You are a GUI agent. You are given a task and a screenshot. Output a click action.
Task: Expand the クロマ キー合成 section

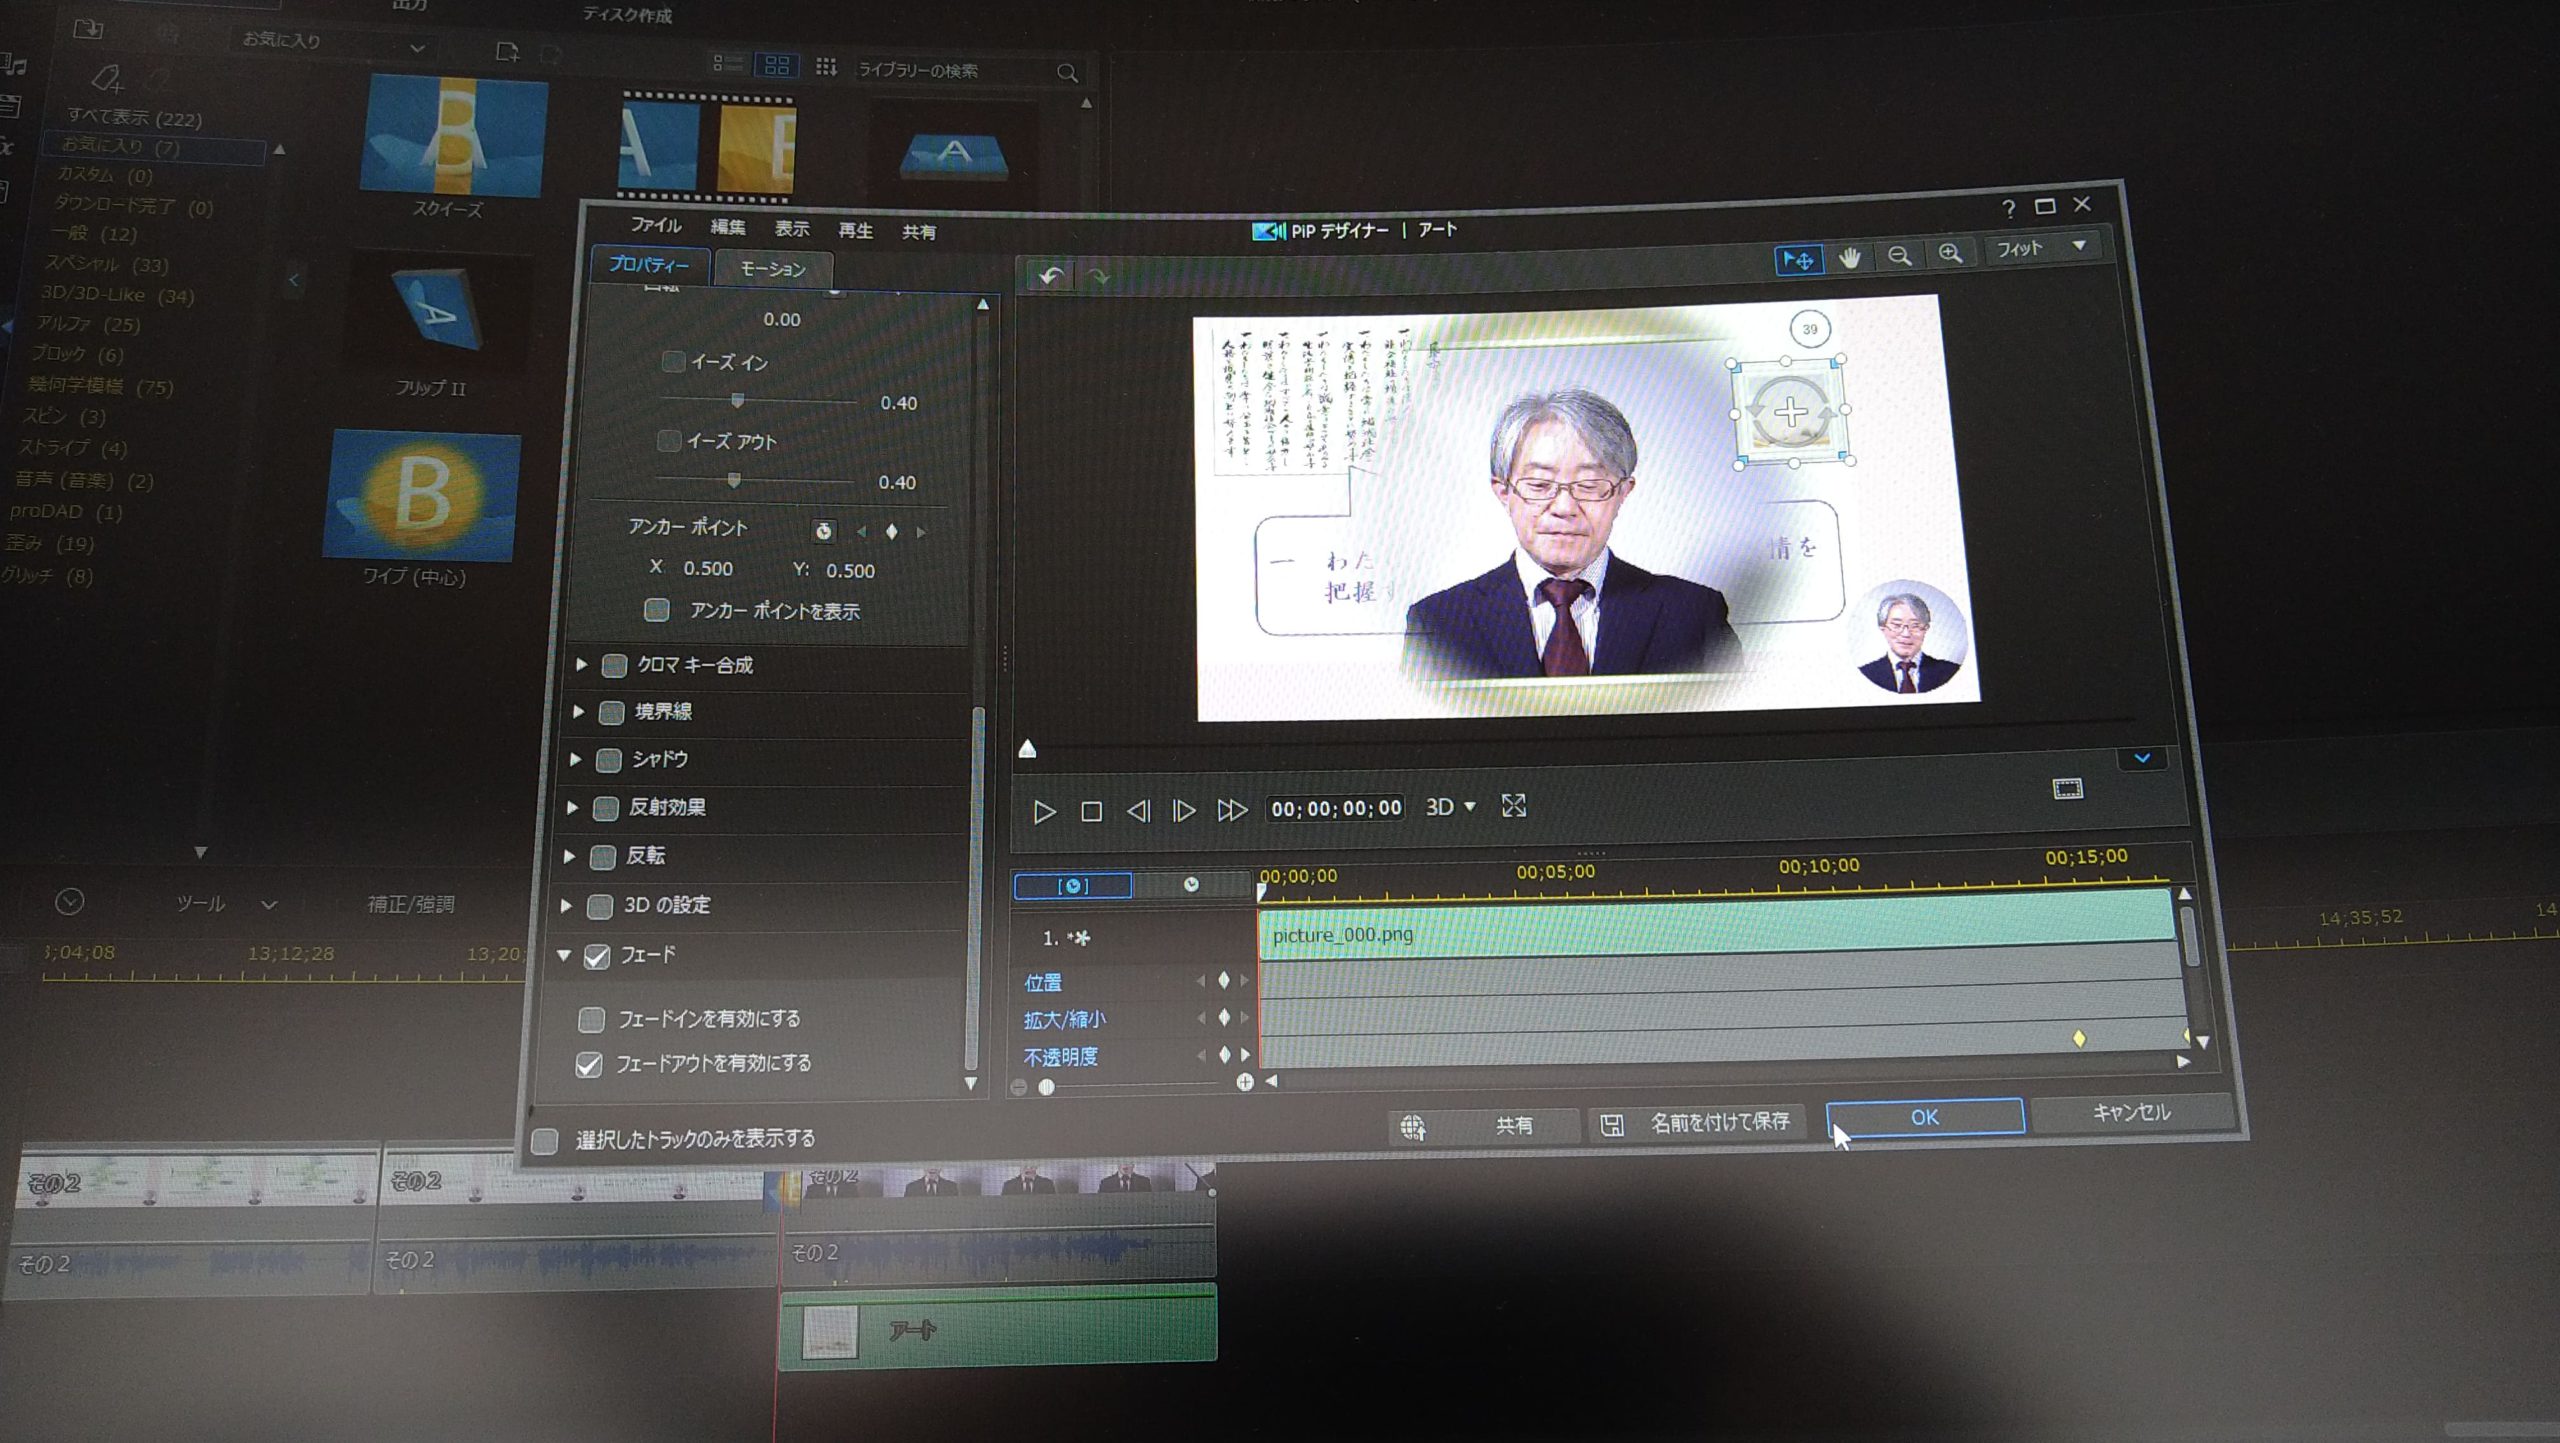(x=581, y=664)
